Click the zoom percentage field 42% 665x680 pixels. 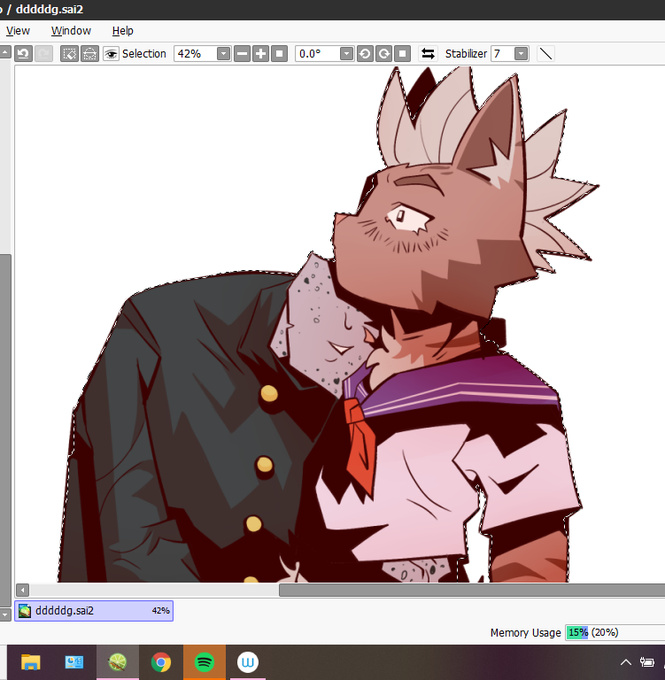coord(195,54)
